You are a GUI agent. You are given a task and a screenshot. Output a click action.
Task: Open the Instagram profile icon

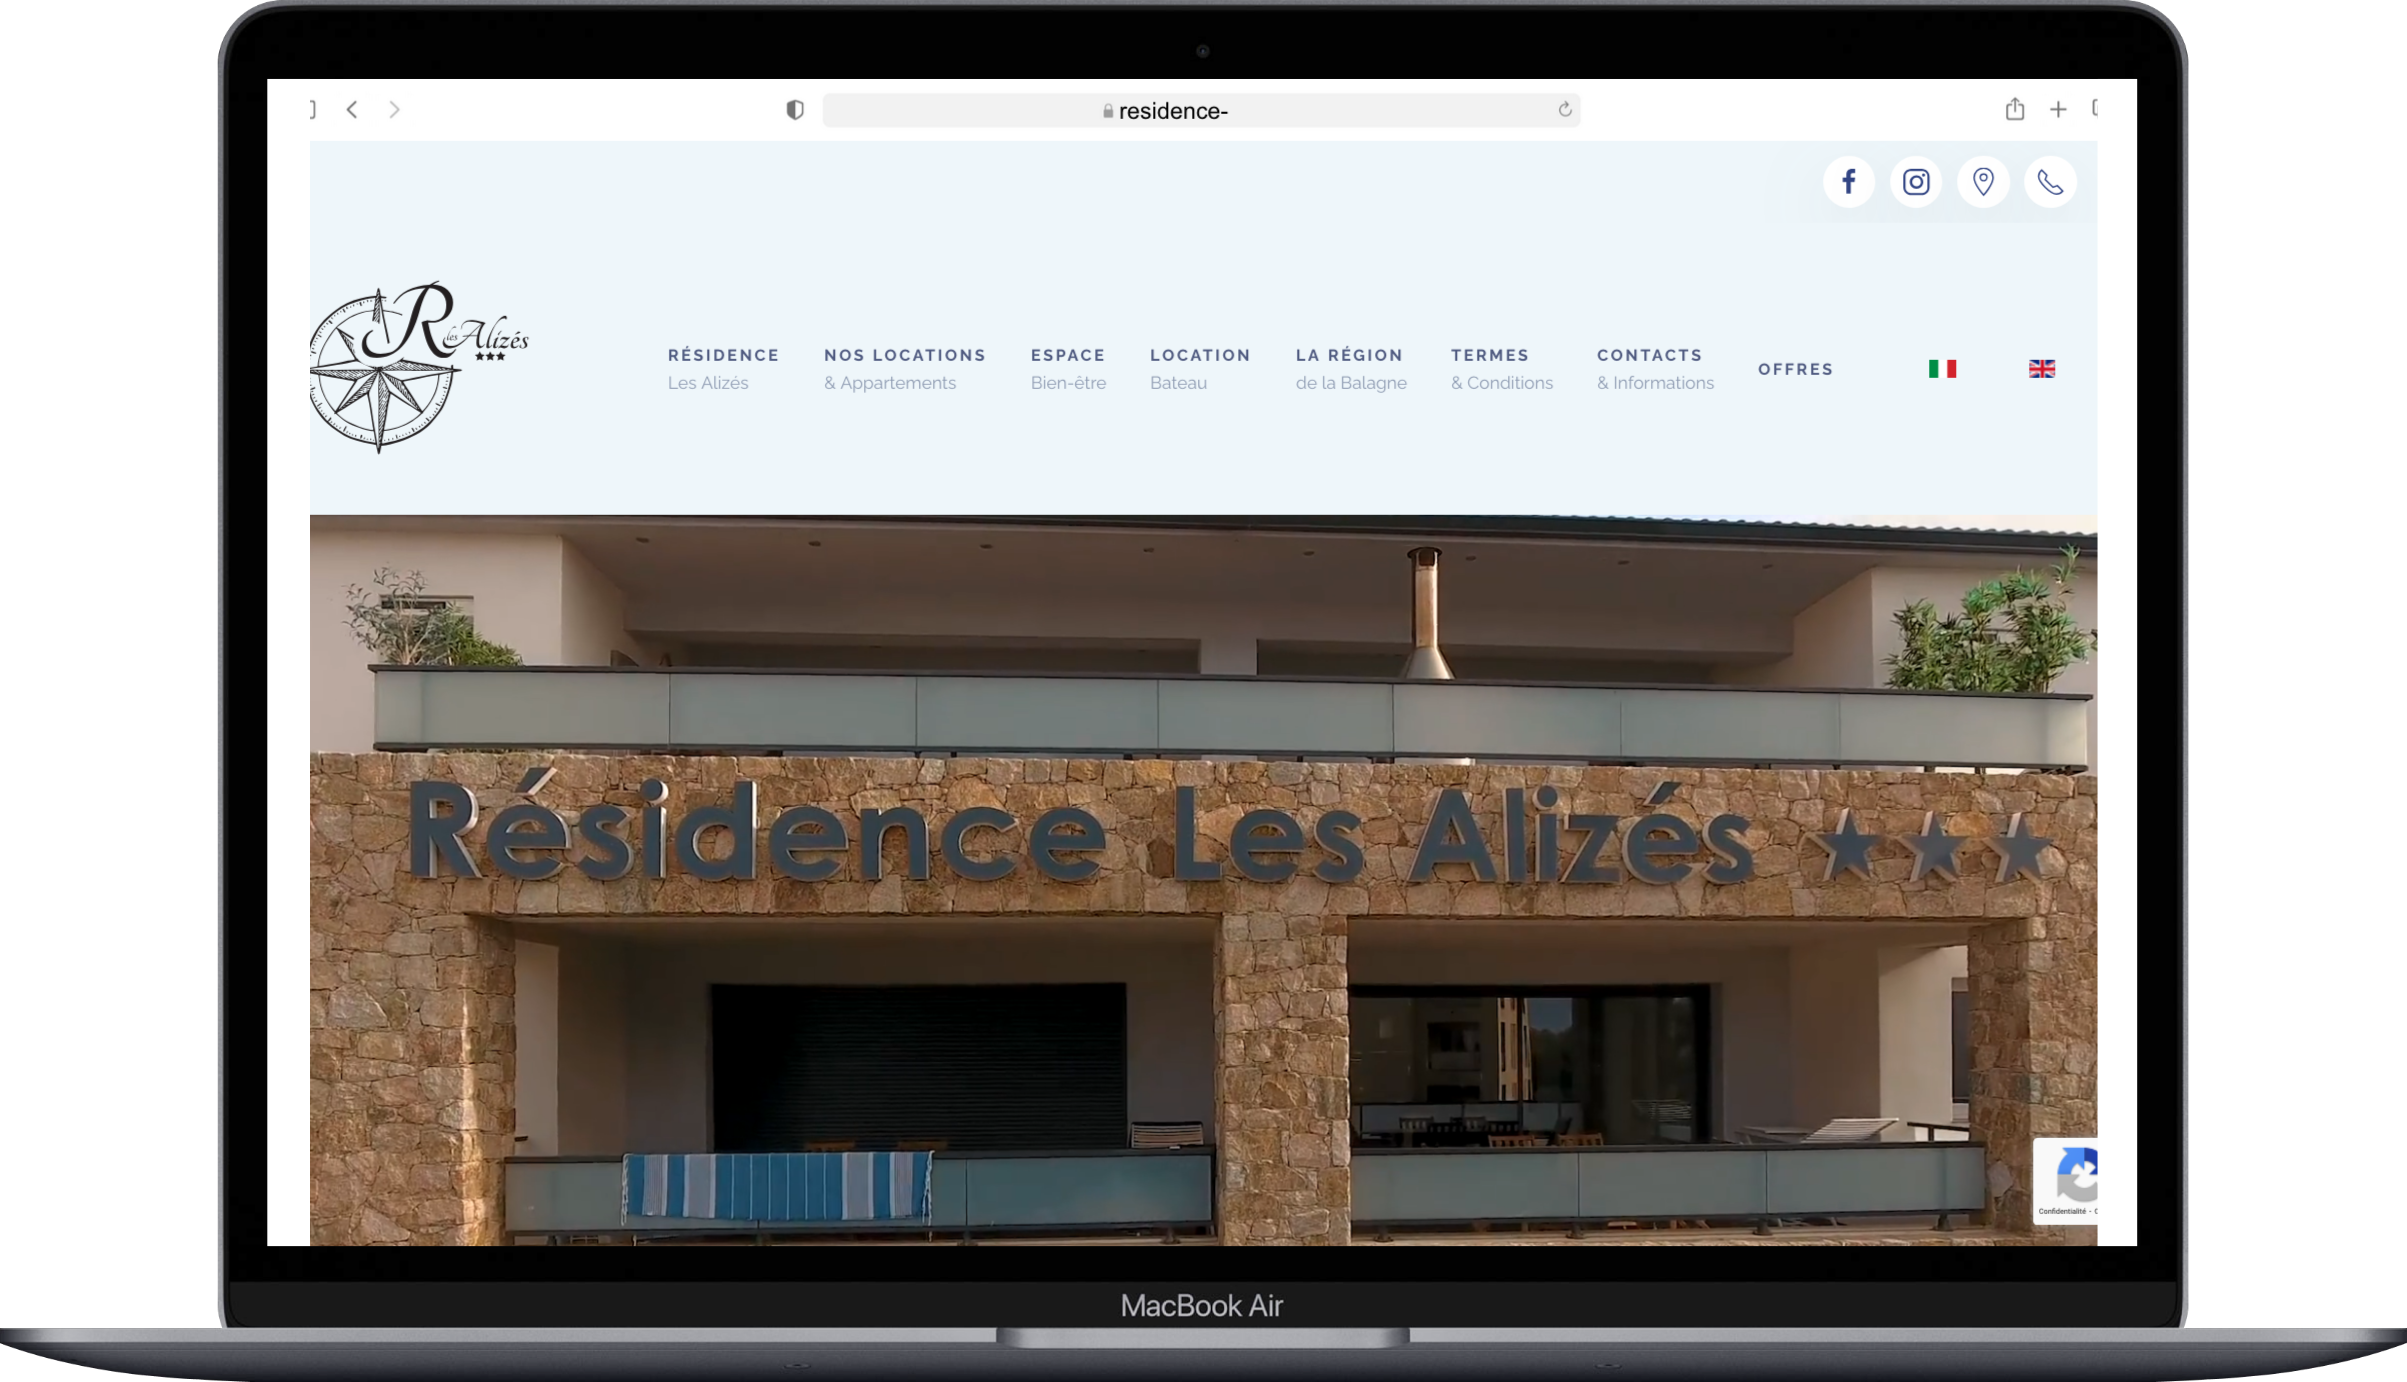click(x=1915, y=182)
